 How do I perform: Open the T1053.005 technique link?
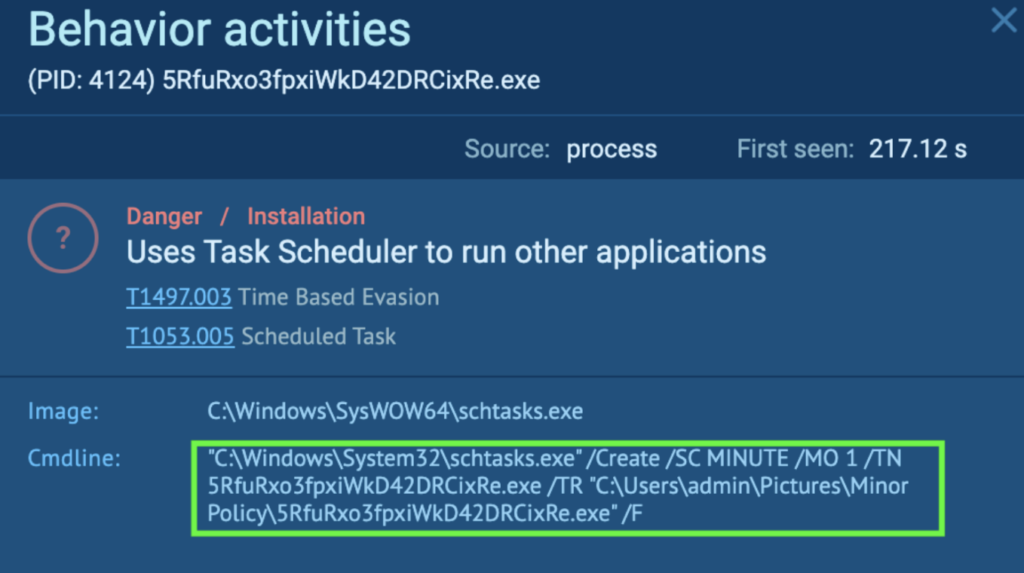click(180, 336)
